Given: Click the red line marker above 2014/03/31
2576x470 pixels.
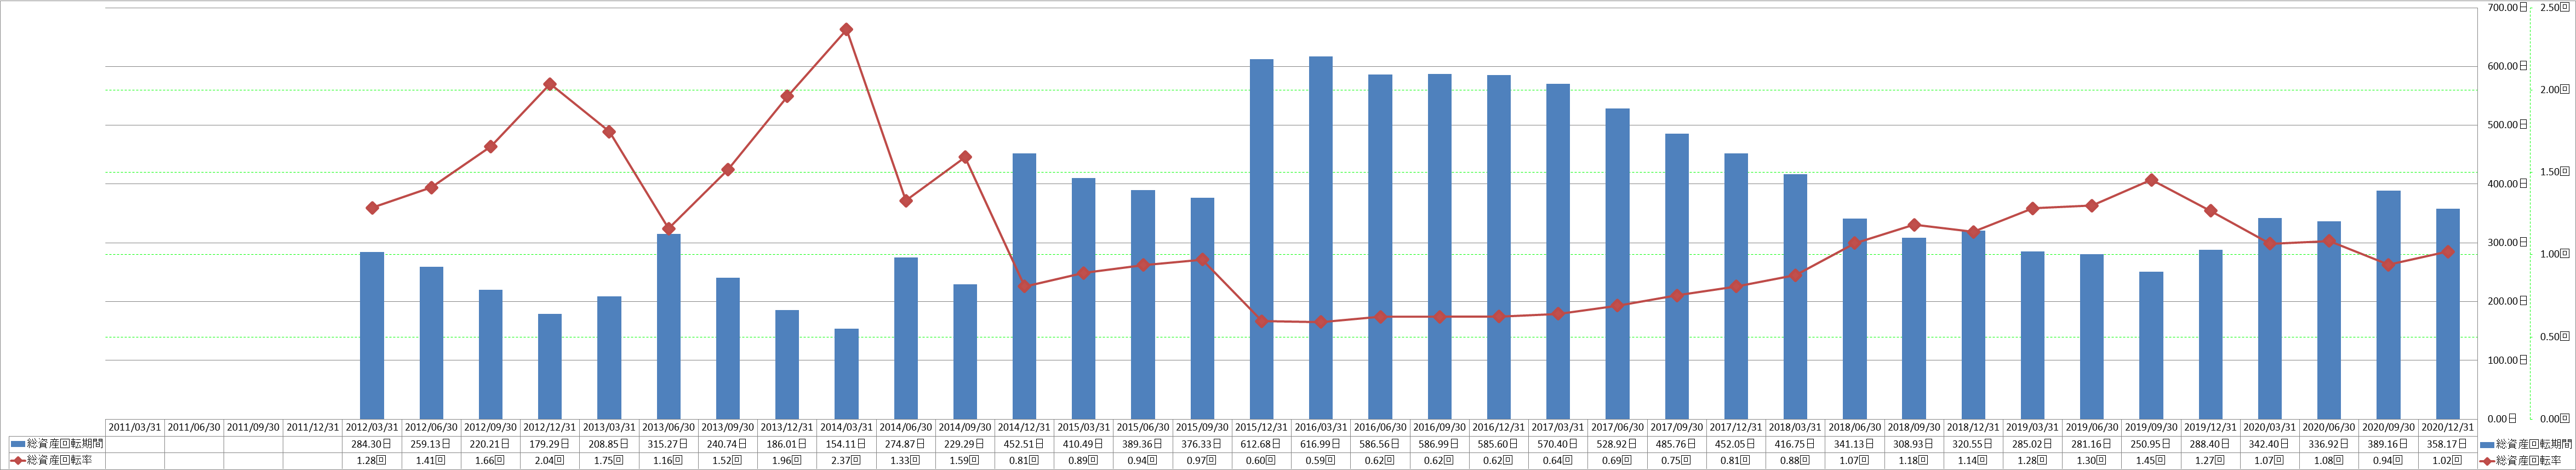Looking at the screenshot, I should pos(846,29).
